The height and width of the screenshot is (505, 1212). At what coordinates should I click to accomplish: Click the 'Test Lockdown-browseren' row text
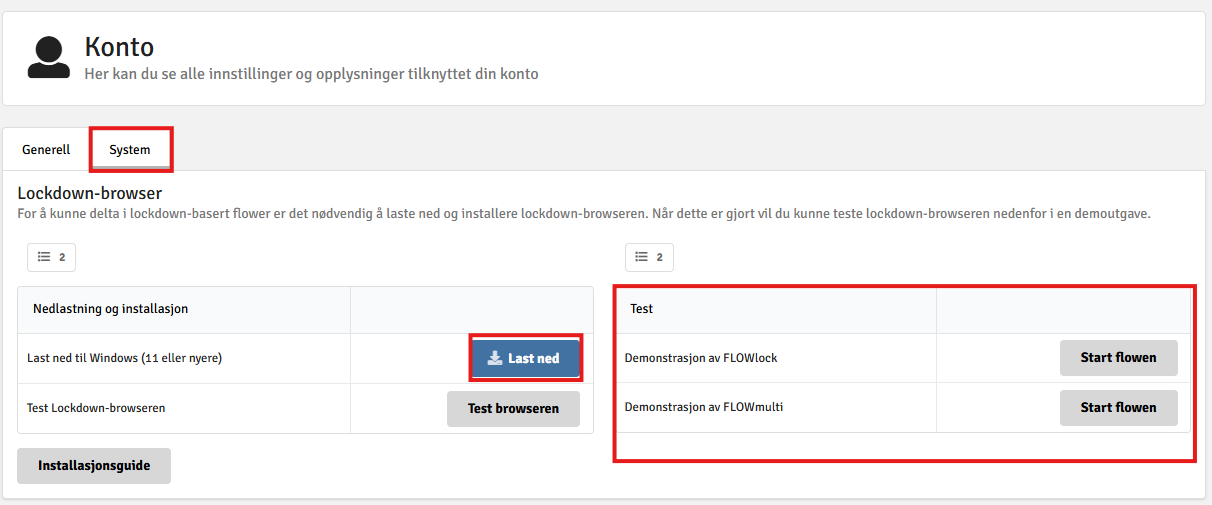click(x=96, y=408)
